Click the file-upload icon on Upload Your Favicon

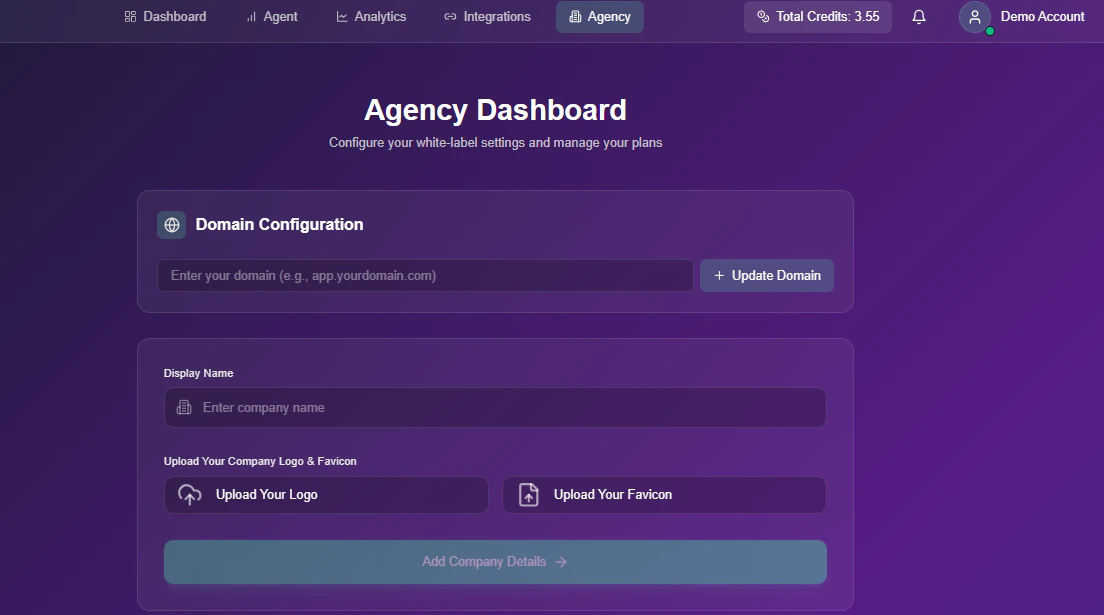tap(528, 494)
